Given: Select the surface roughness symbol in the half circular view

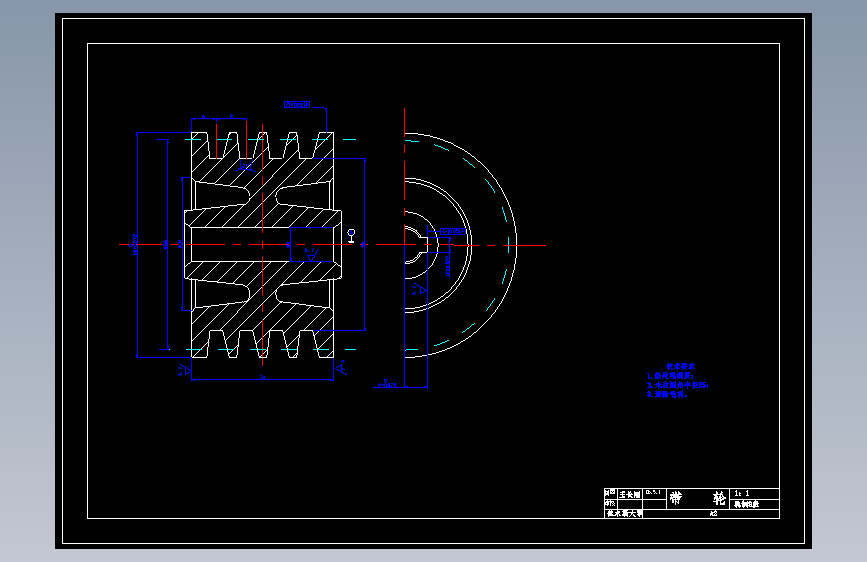Looking at the screenshot, I should click(x=420, y=289).
